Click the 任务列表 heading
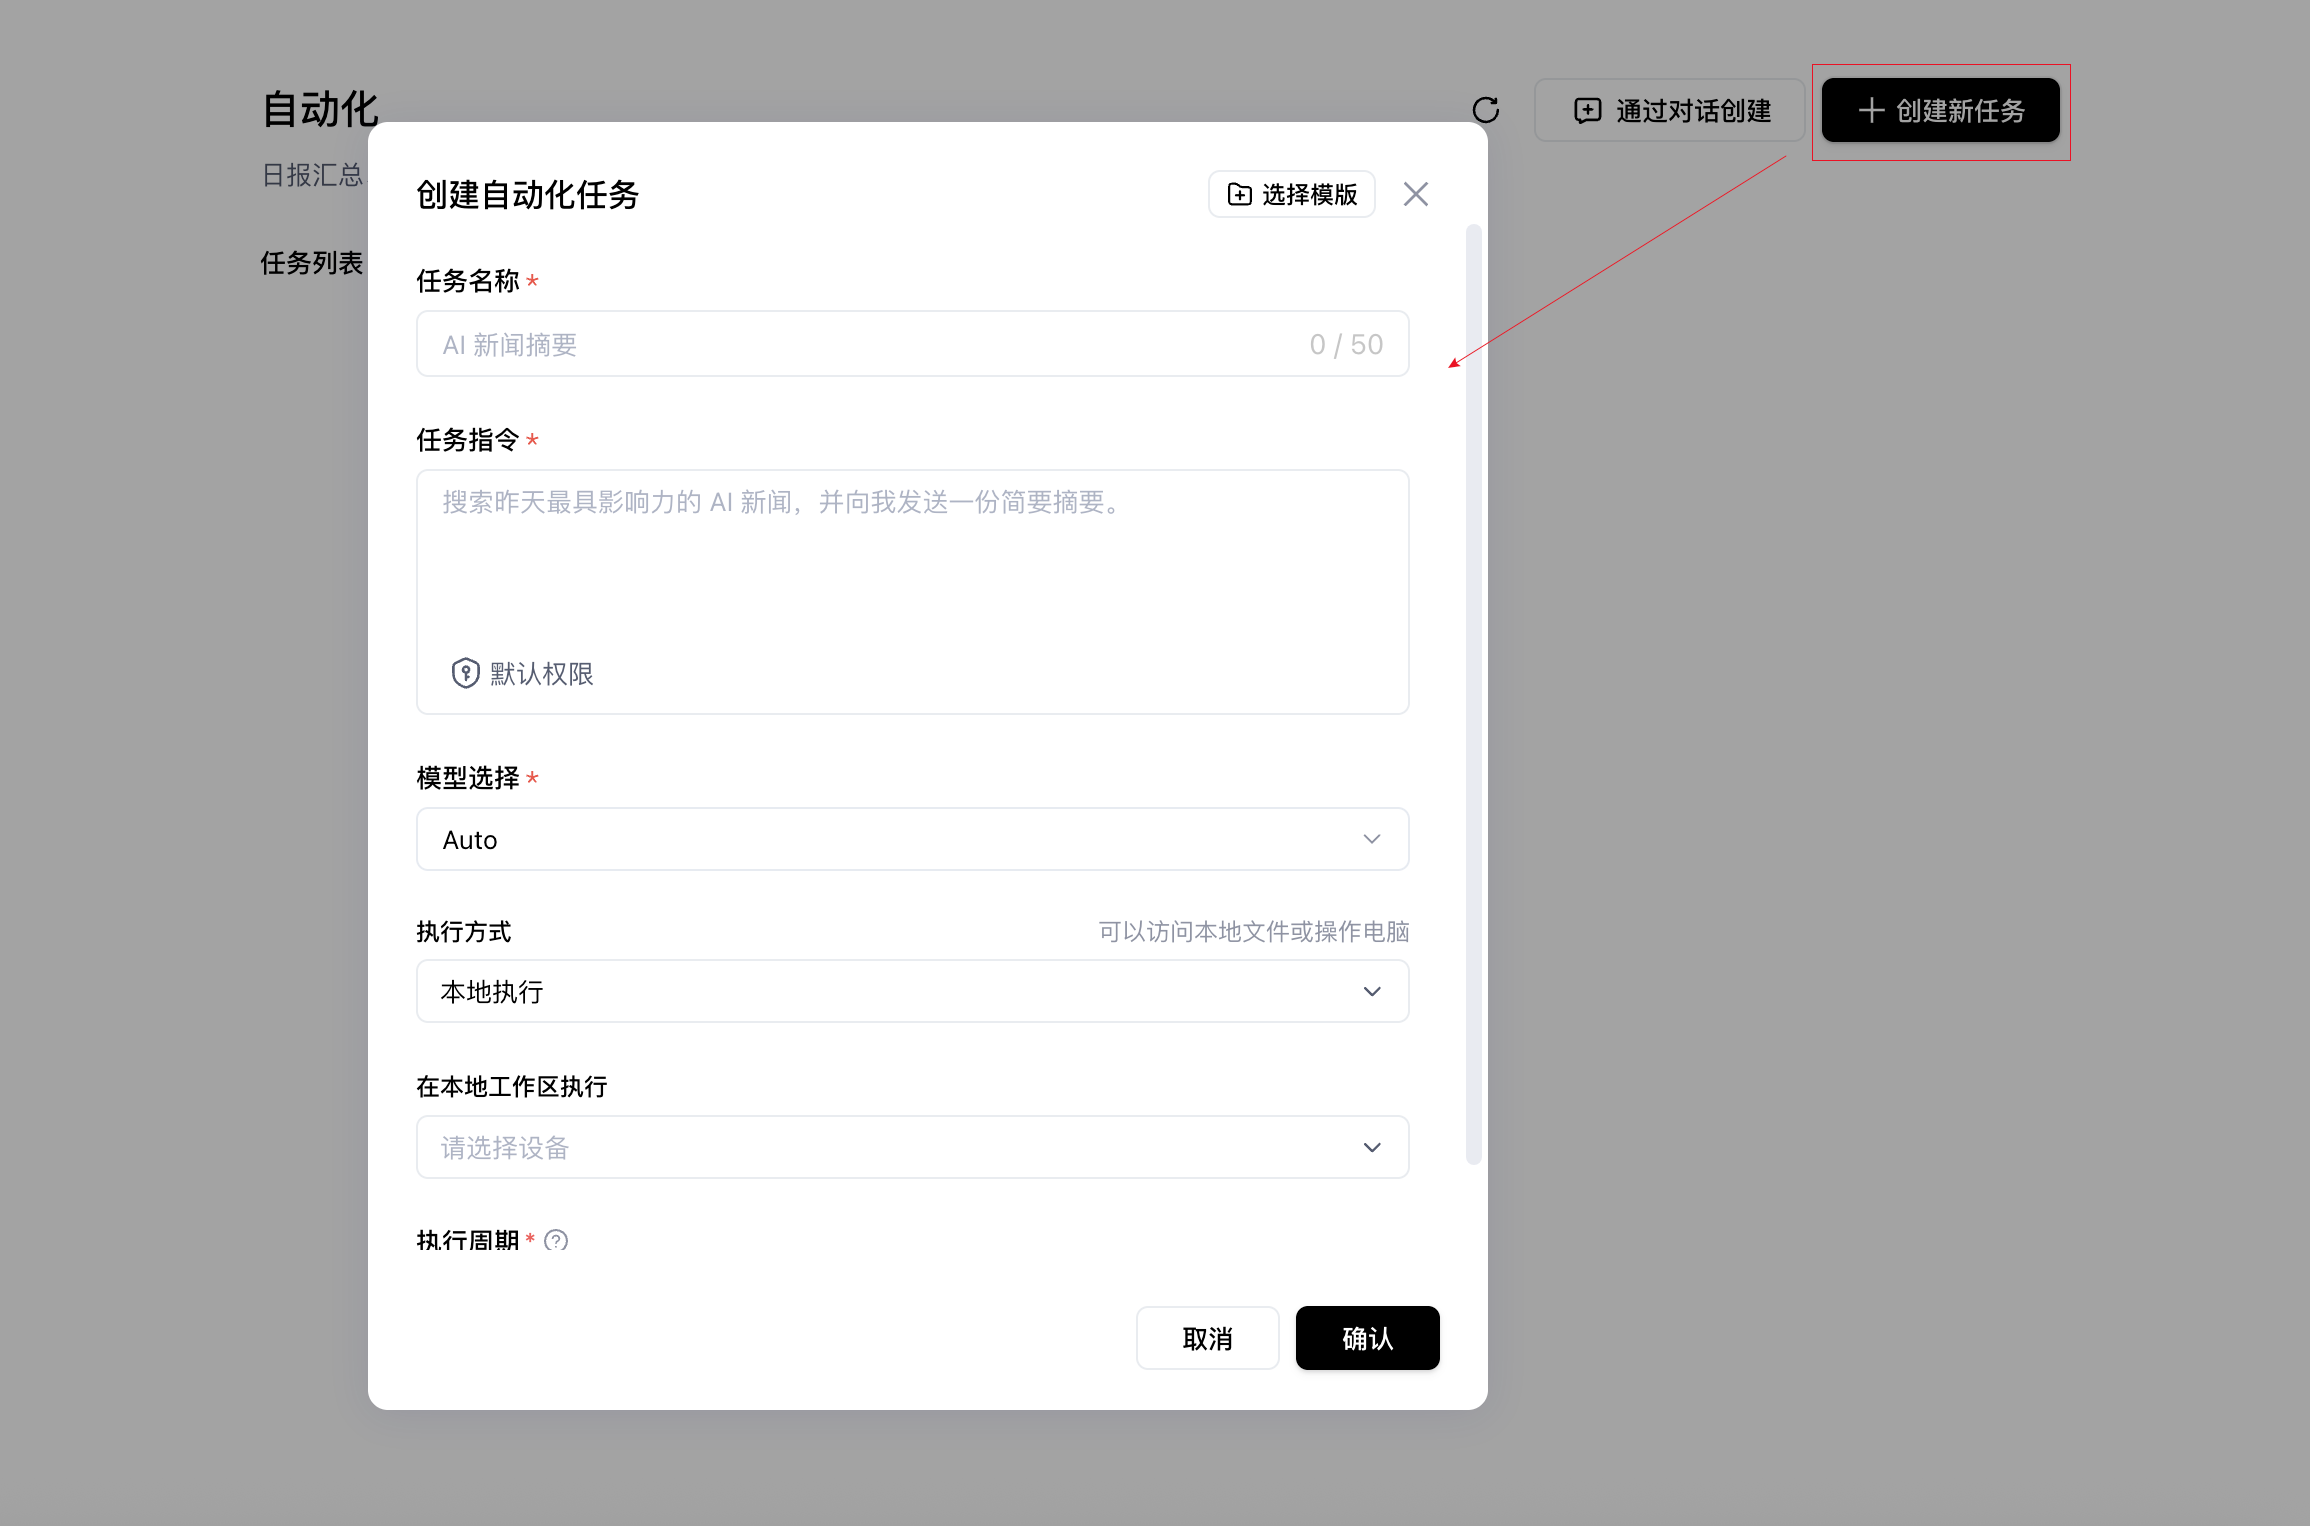This screenshot has height=1526, width=2310. (311, 263)
